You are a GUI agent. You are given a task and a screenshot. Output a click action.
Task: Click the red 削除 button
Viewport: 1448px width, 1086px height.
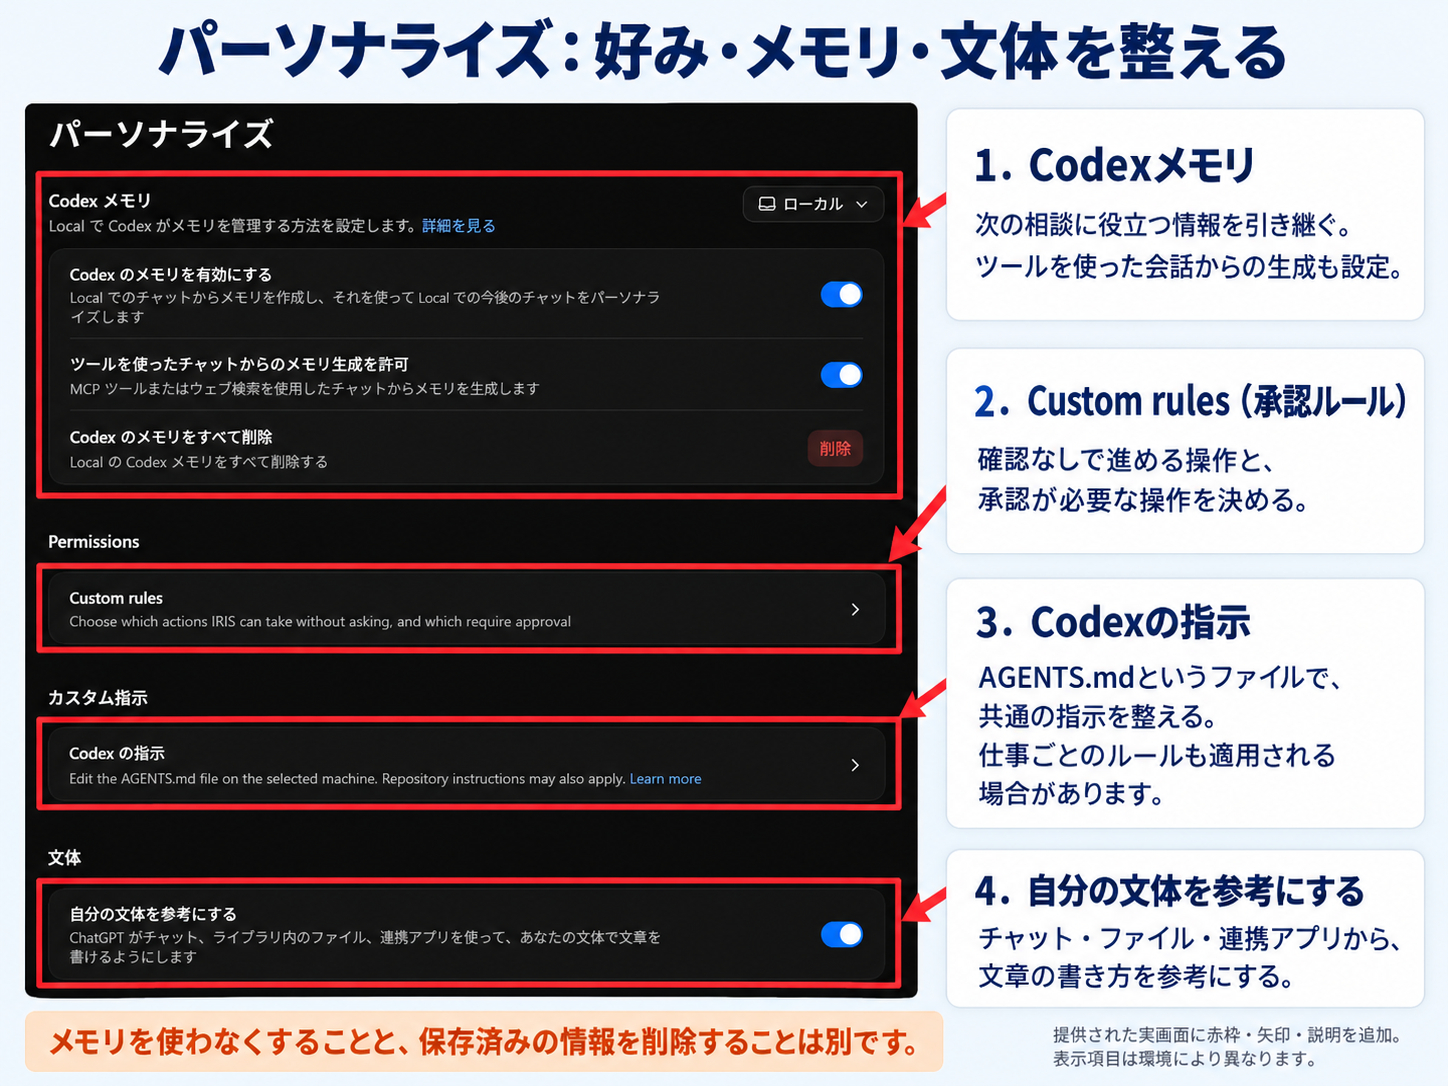(x=835, y=448)
